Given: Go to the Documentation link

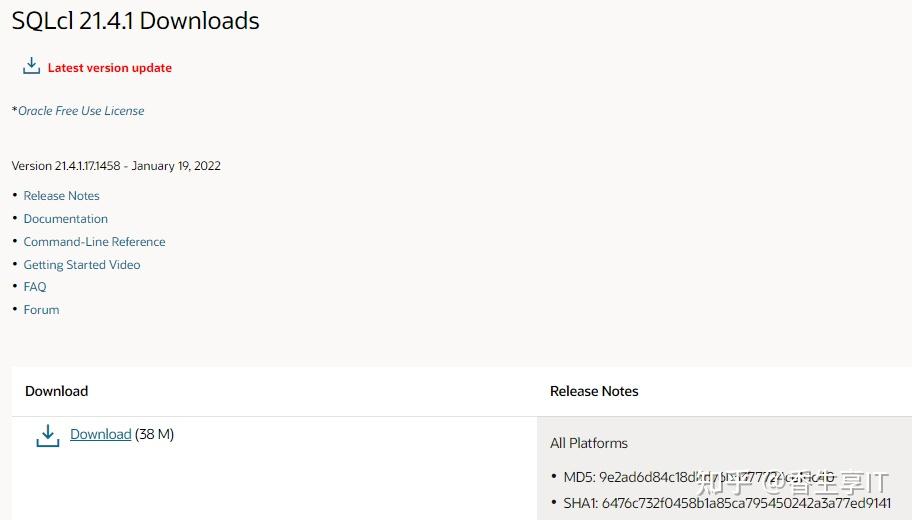Looking at the screenshot, I should pos(66,219).
